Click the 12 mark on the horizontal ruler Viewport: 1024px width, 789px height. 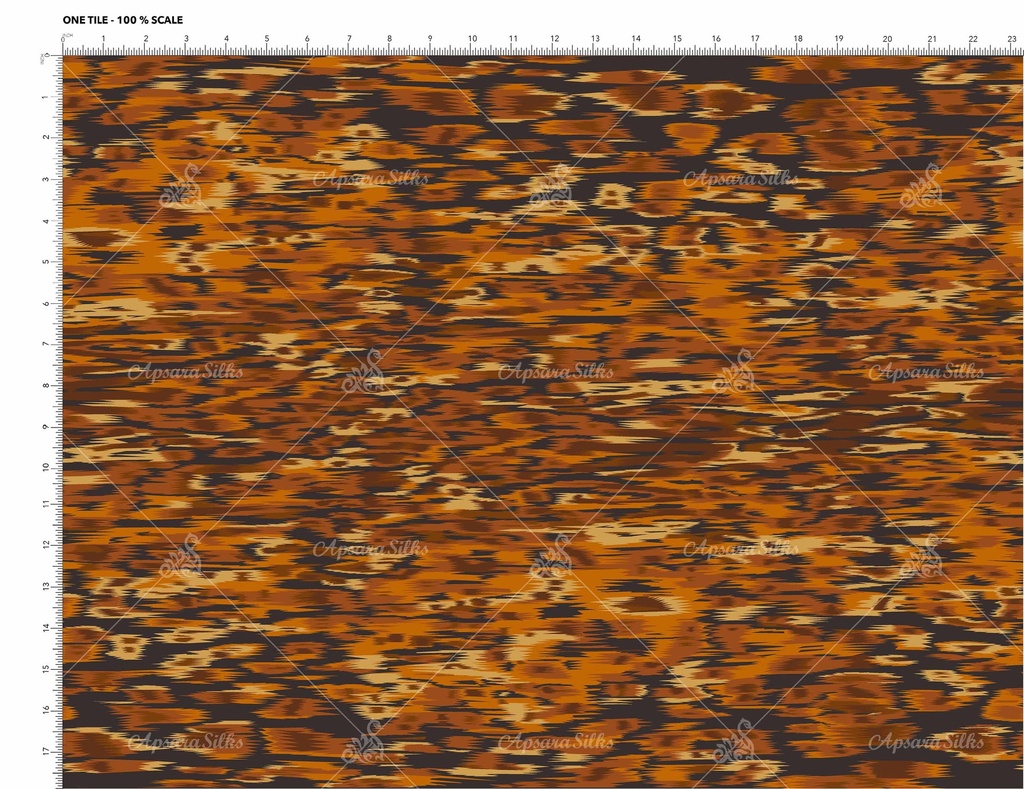[x=553, y=39]
